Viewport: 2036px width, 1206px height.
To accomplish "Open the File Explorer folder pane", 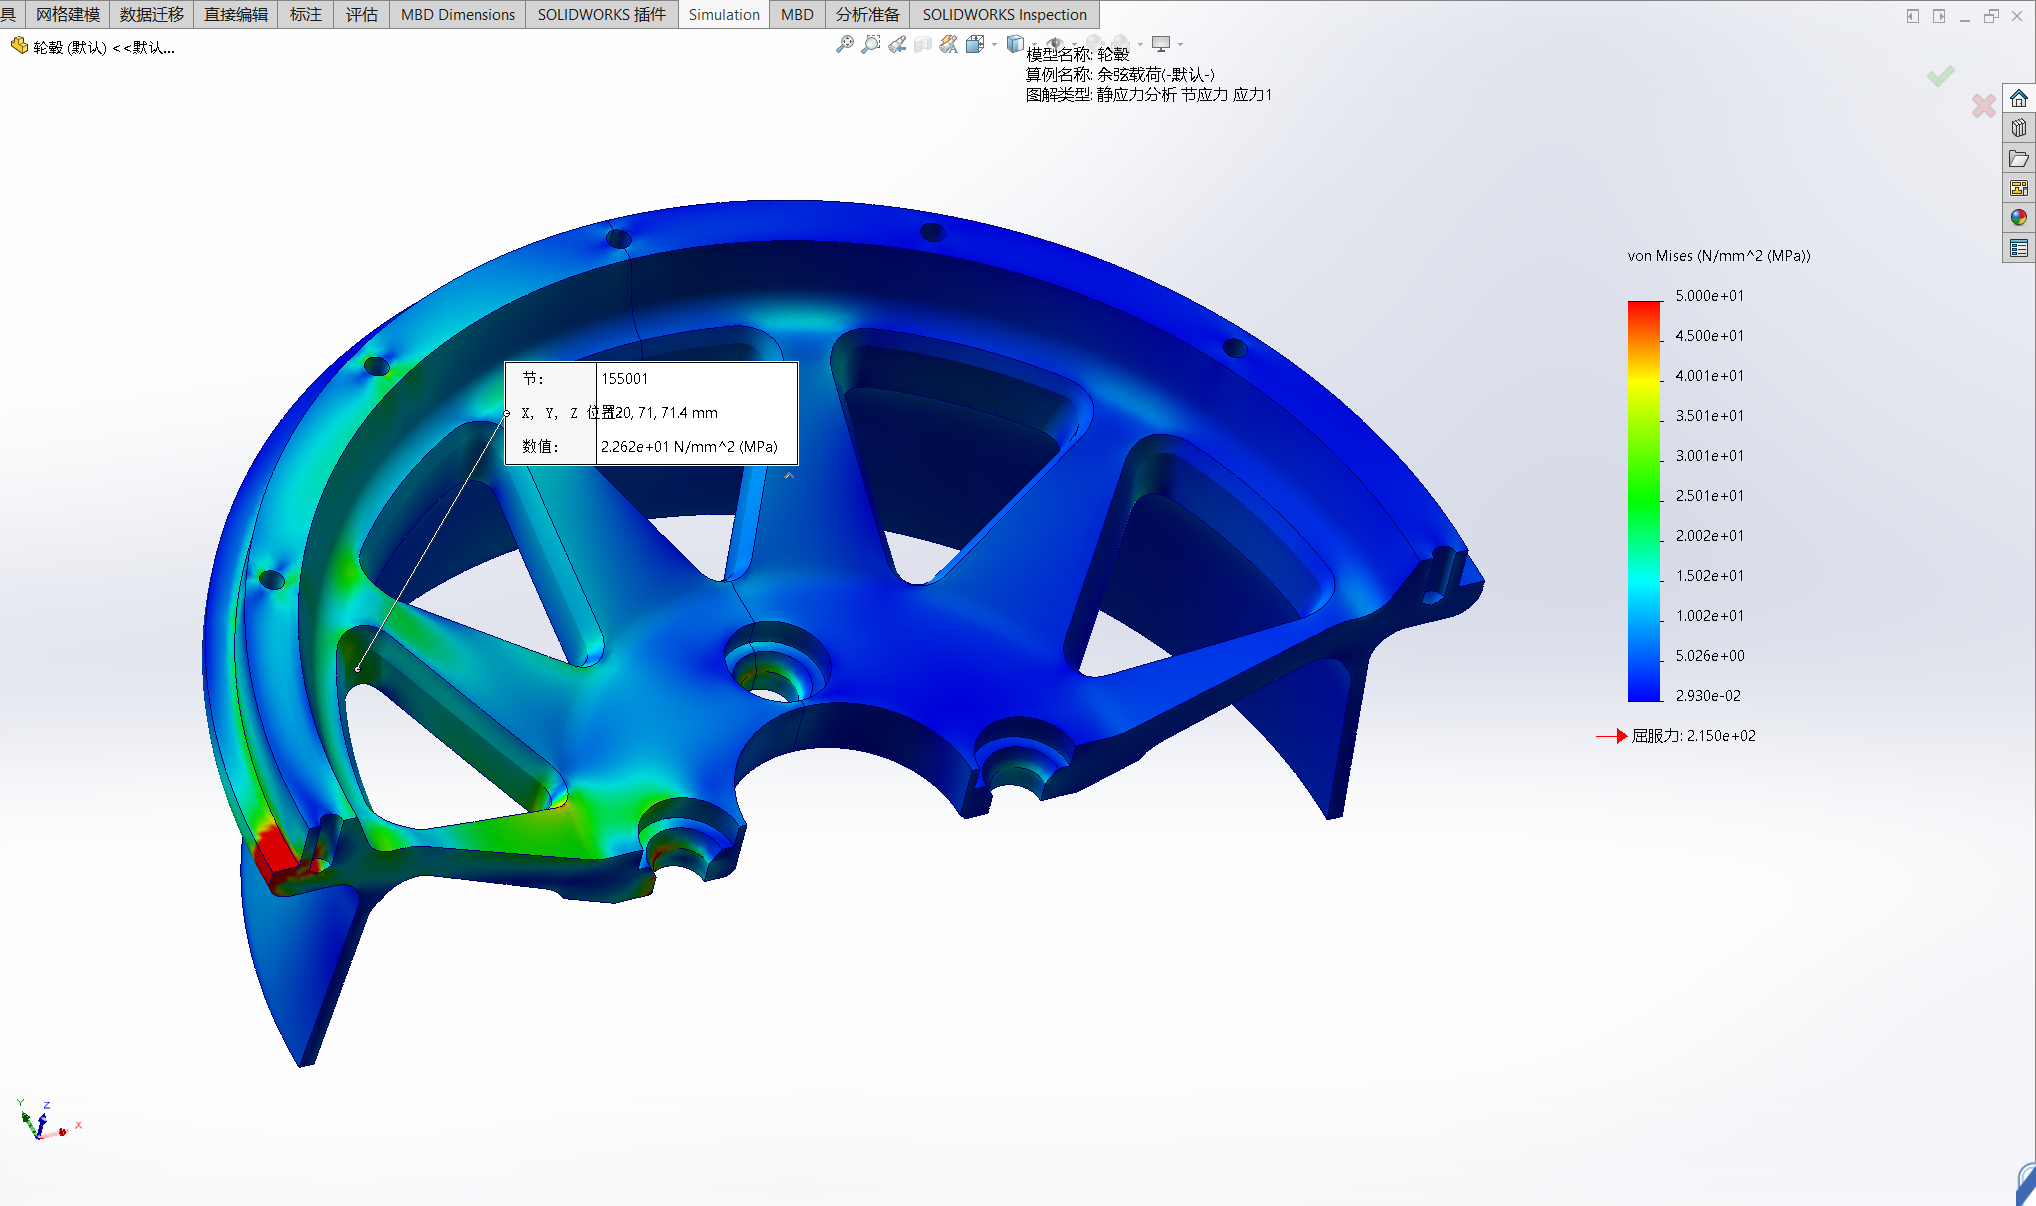I will [2019, 158].
